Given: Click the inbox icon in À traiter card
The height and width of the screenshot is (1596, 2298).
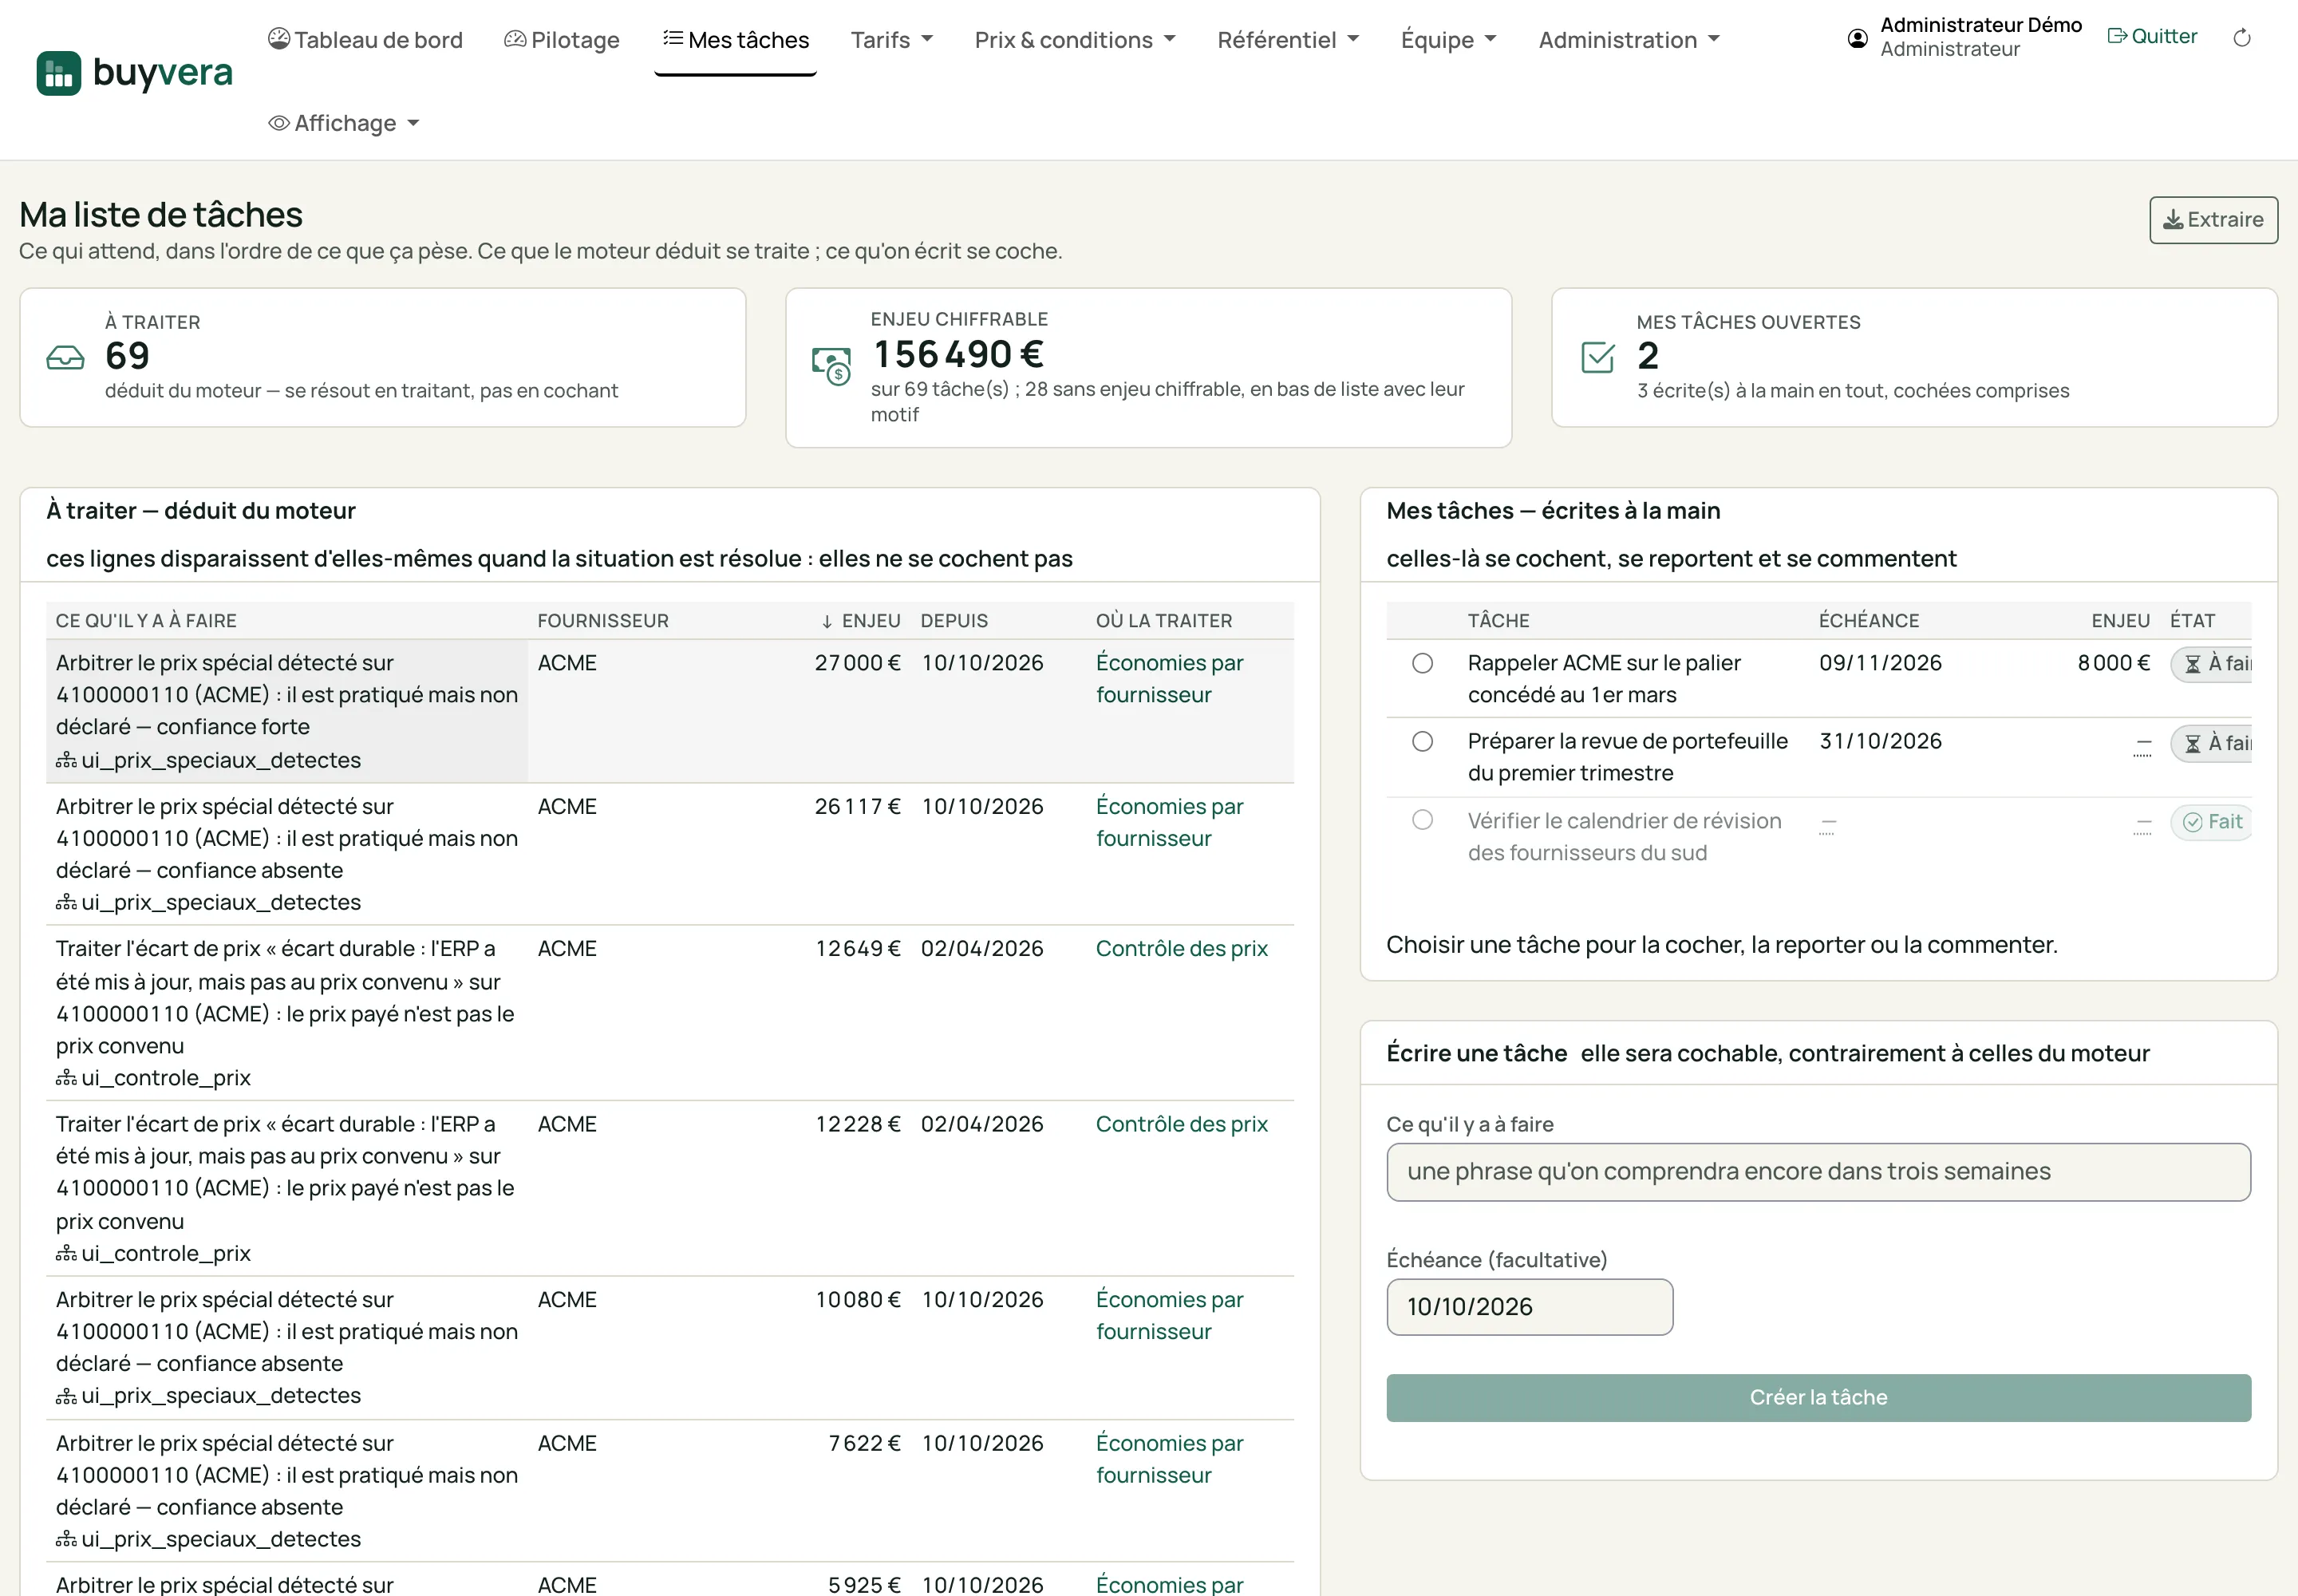Looking at the screenshot, I should pos(66,357).
